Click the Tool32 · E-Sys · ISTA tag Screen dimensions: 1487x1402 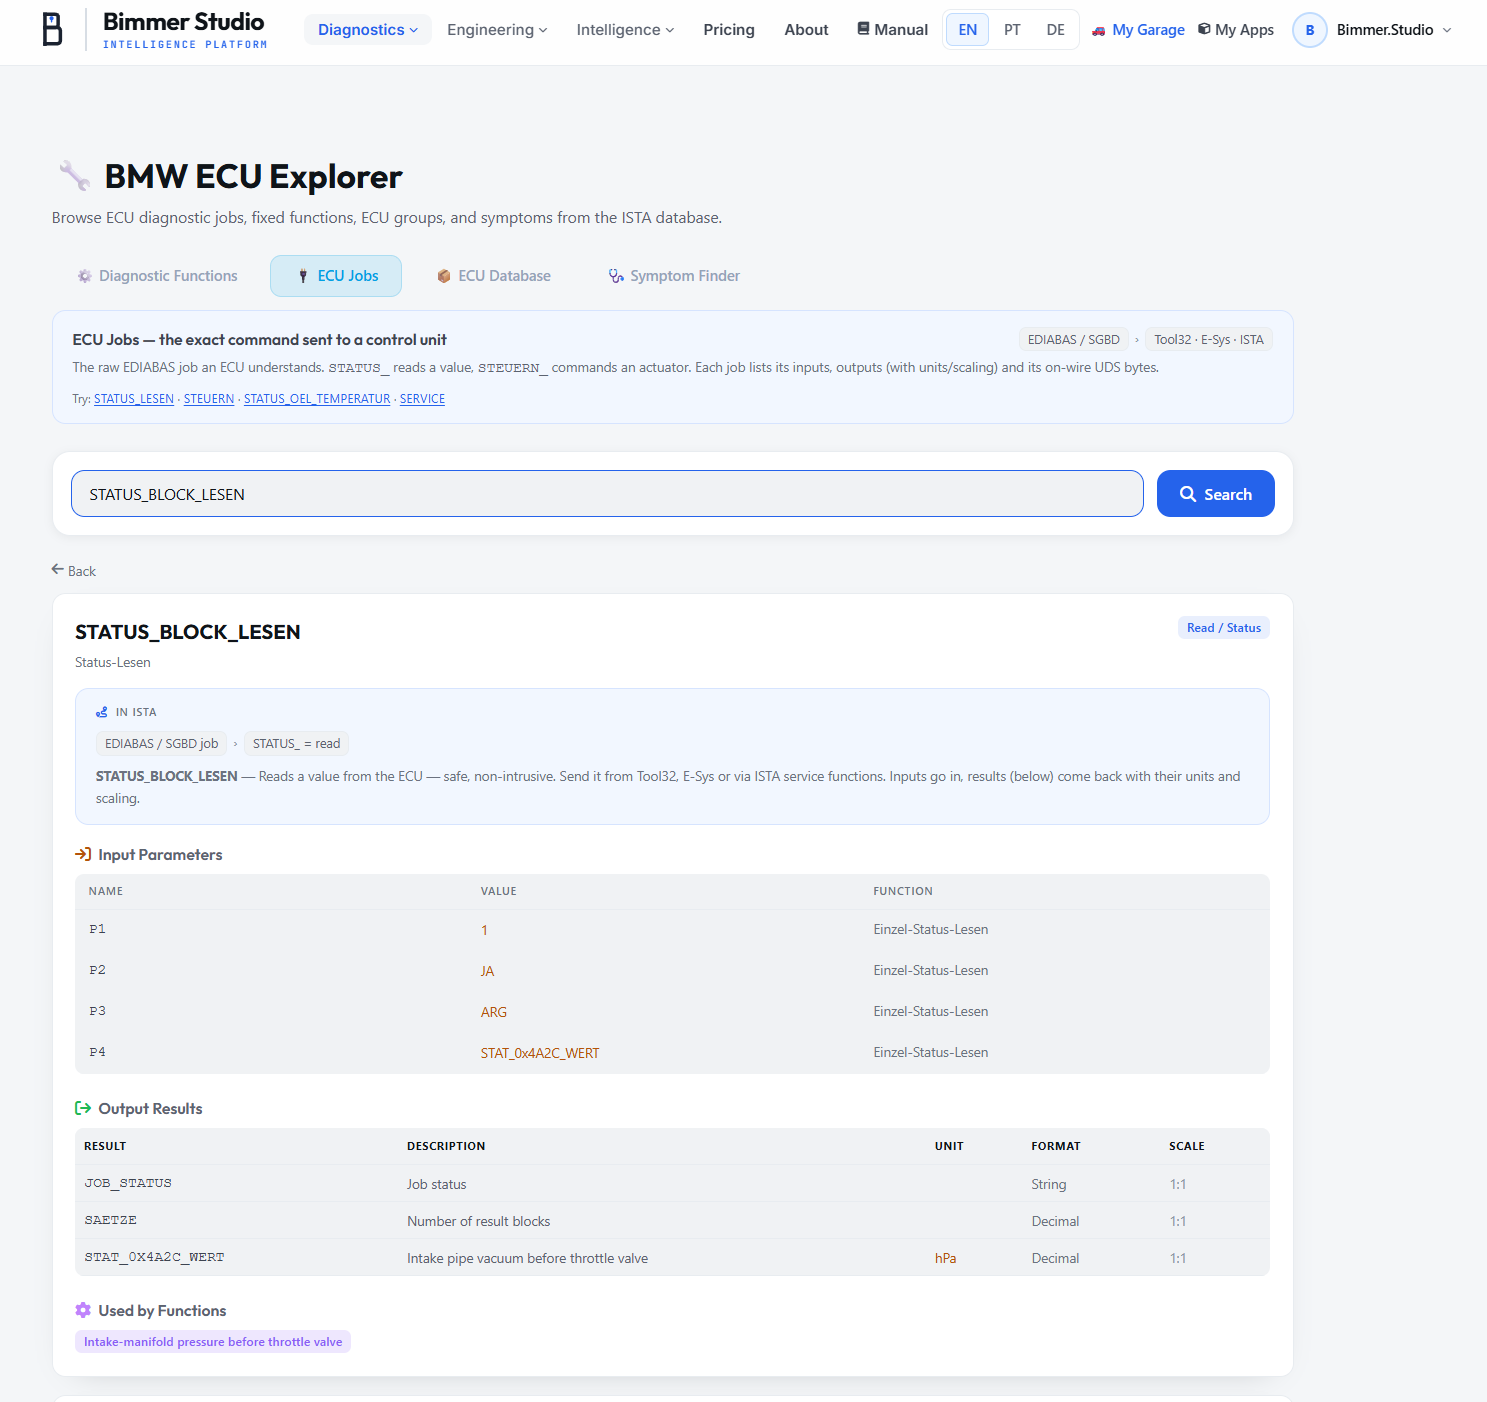pyautogui.click(x=1209, y=340)
